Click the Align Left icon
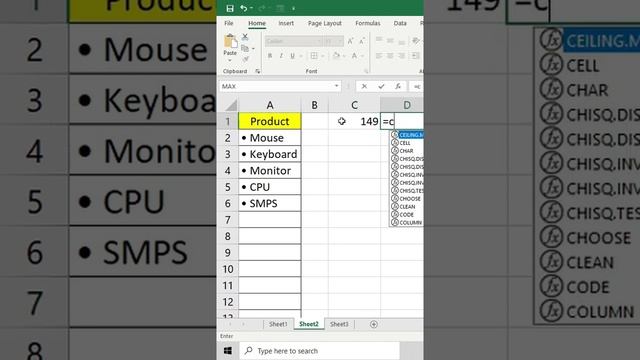Image resolution: width=640 pixels, height=360 pixels. point(379,56)
